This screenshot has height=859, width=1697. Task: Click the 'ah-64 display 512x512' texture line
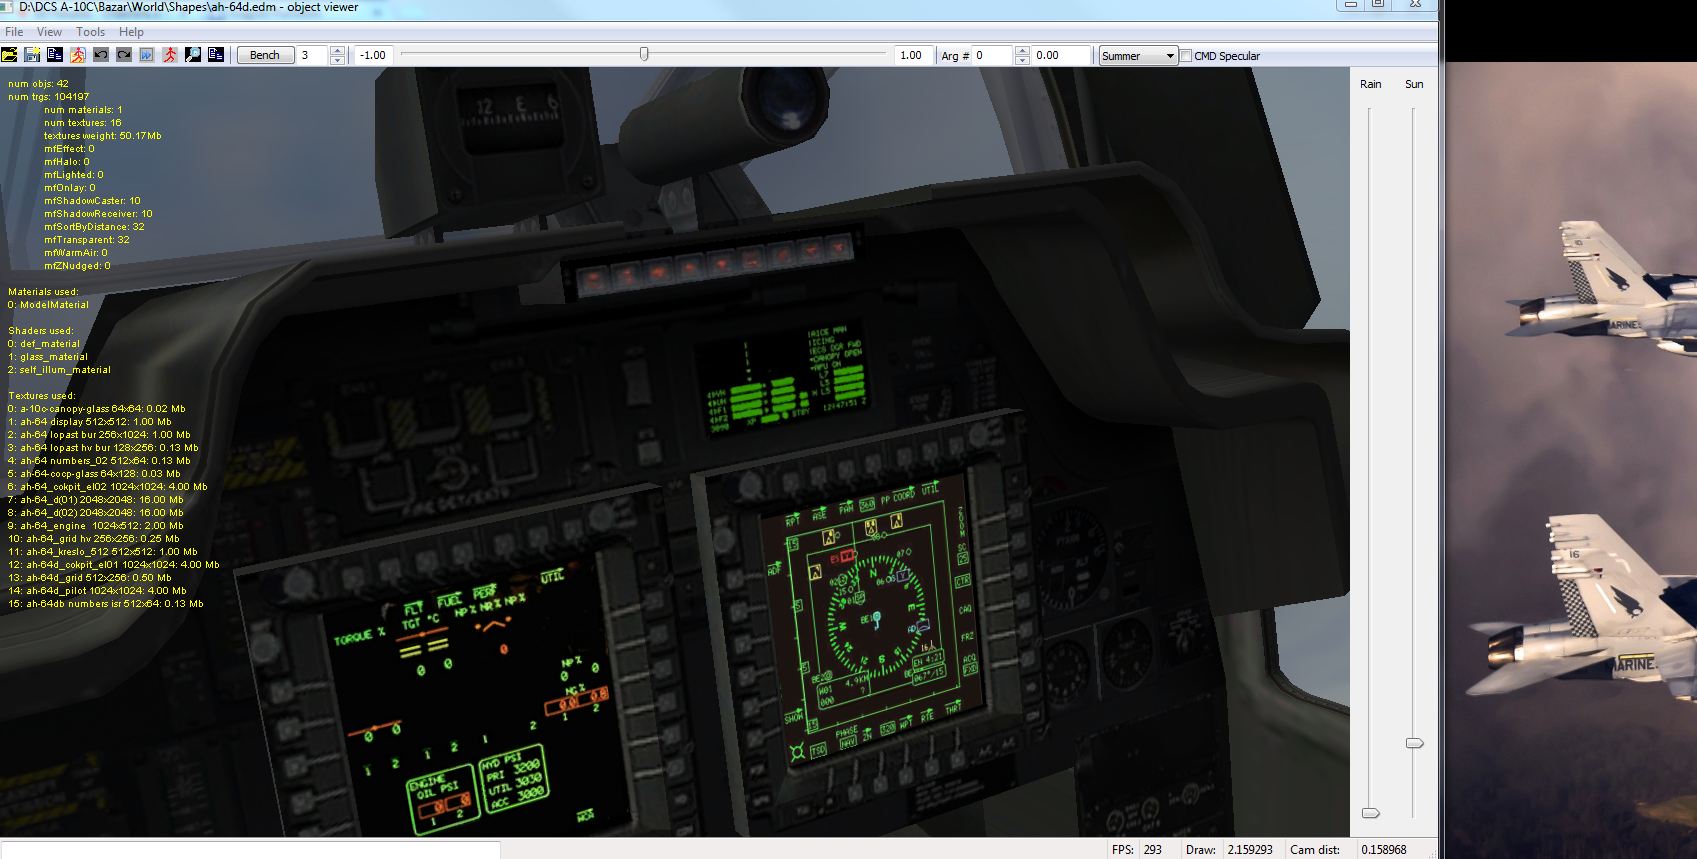click(x=90, y=422)
